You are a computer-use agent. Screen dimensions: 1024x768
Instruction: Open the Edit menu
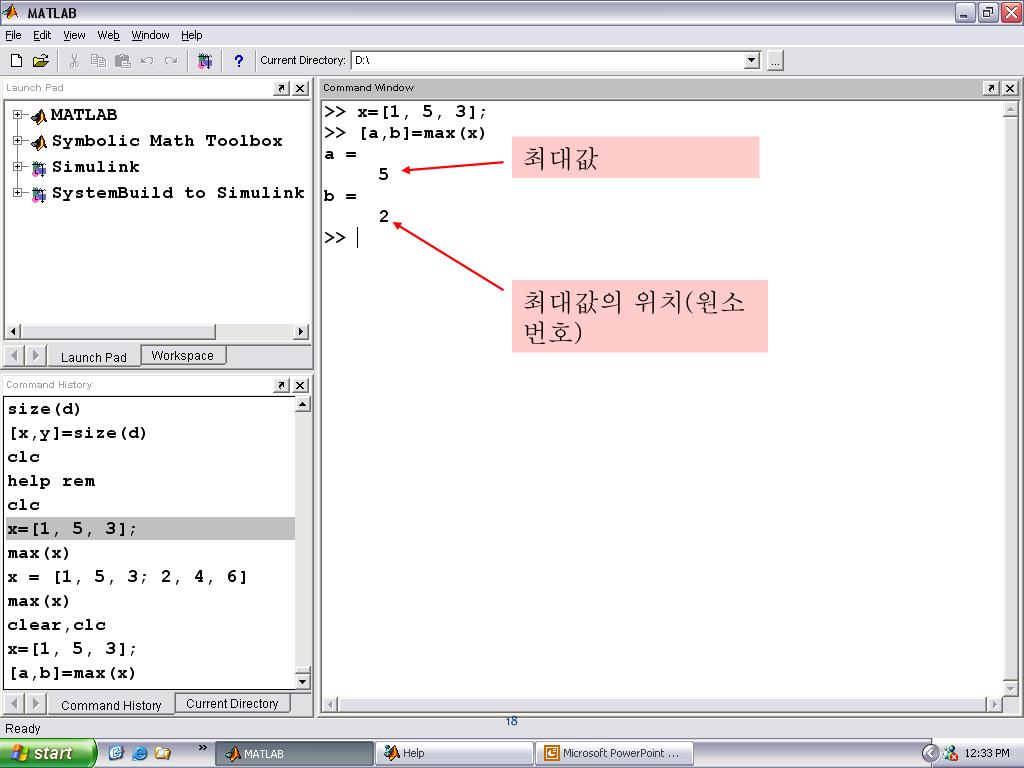coord(42,35)
